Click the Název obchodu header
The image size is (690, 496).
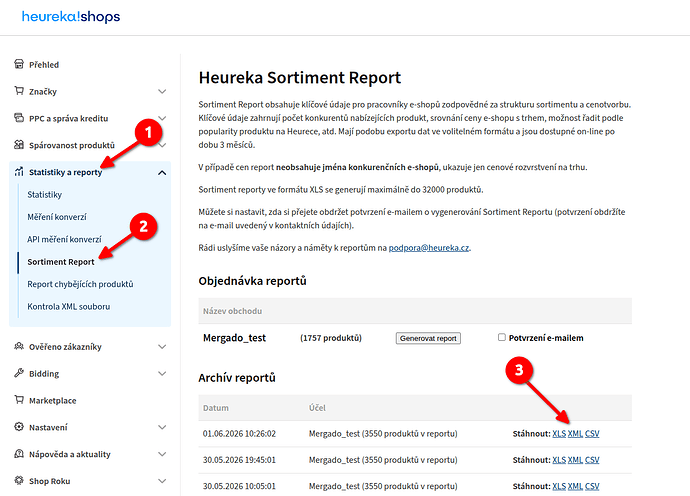tap(232, 311)
